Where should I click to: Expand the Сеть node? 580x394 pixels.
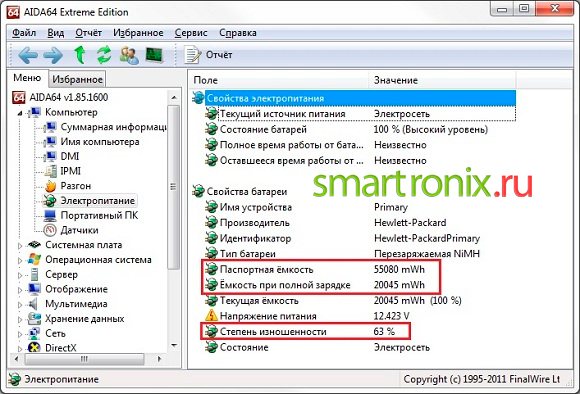20,334
